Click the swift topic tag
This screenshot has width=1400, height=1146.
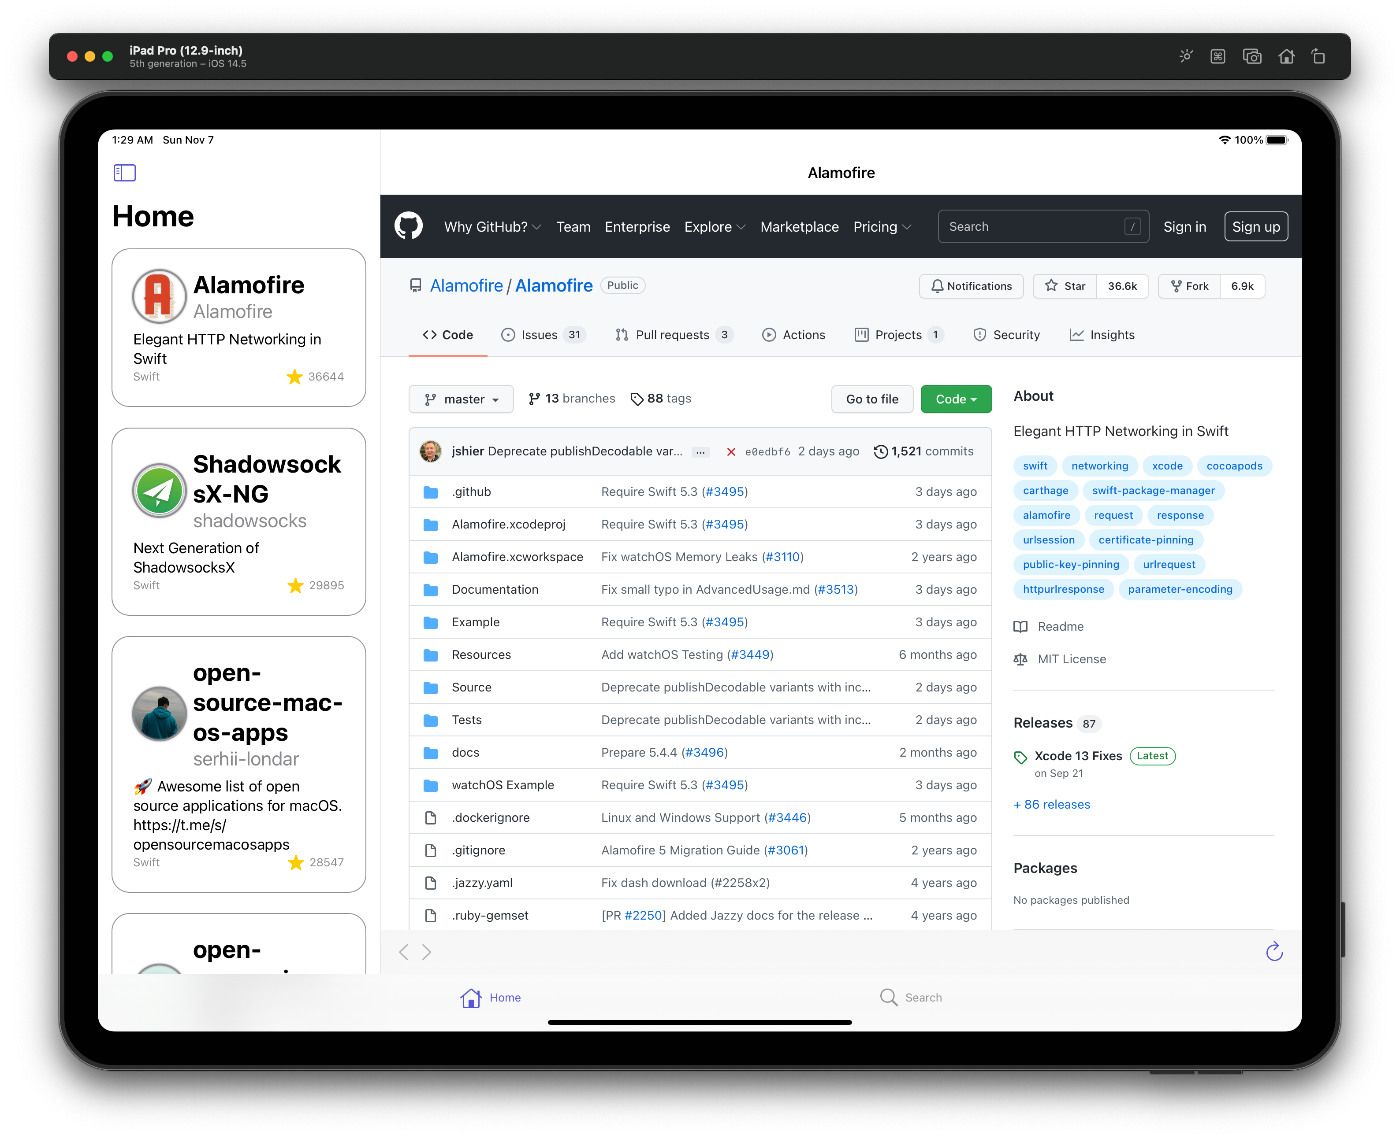(x=1035, y=466)
